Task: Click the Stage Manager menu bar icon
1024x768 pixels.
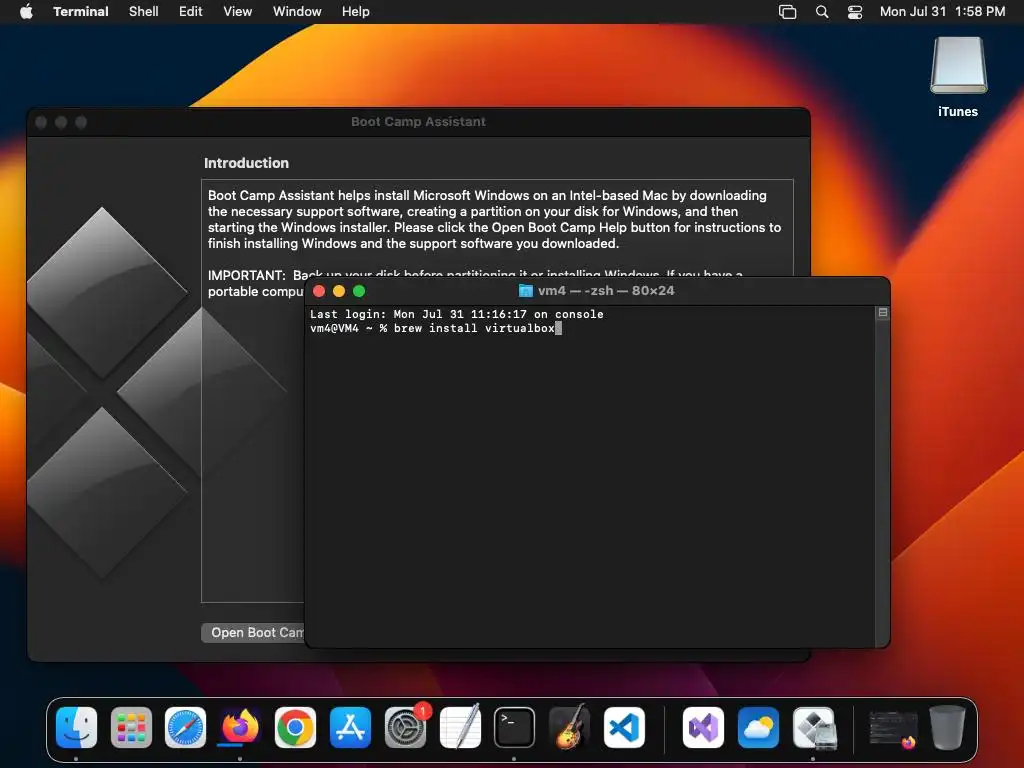Action: (x=788, y=12)
